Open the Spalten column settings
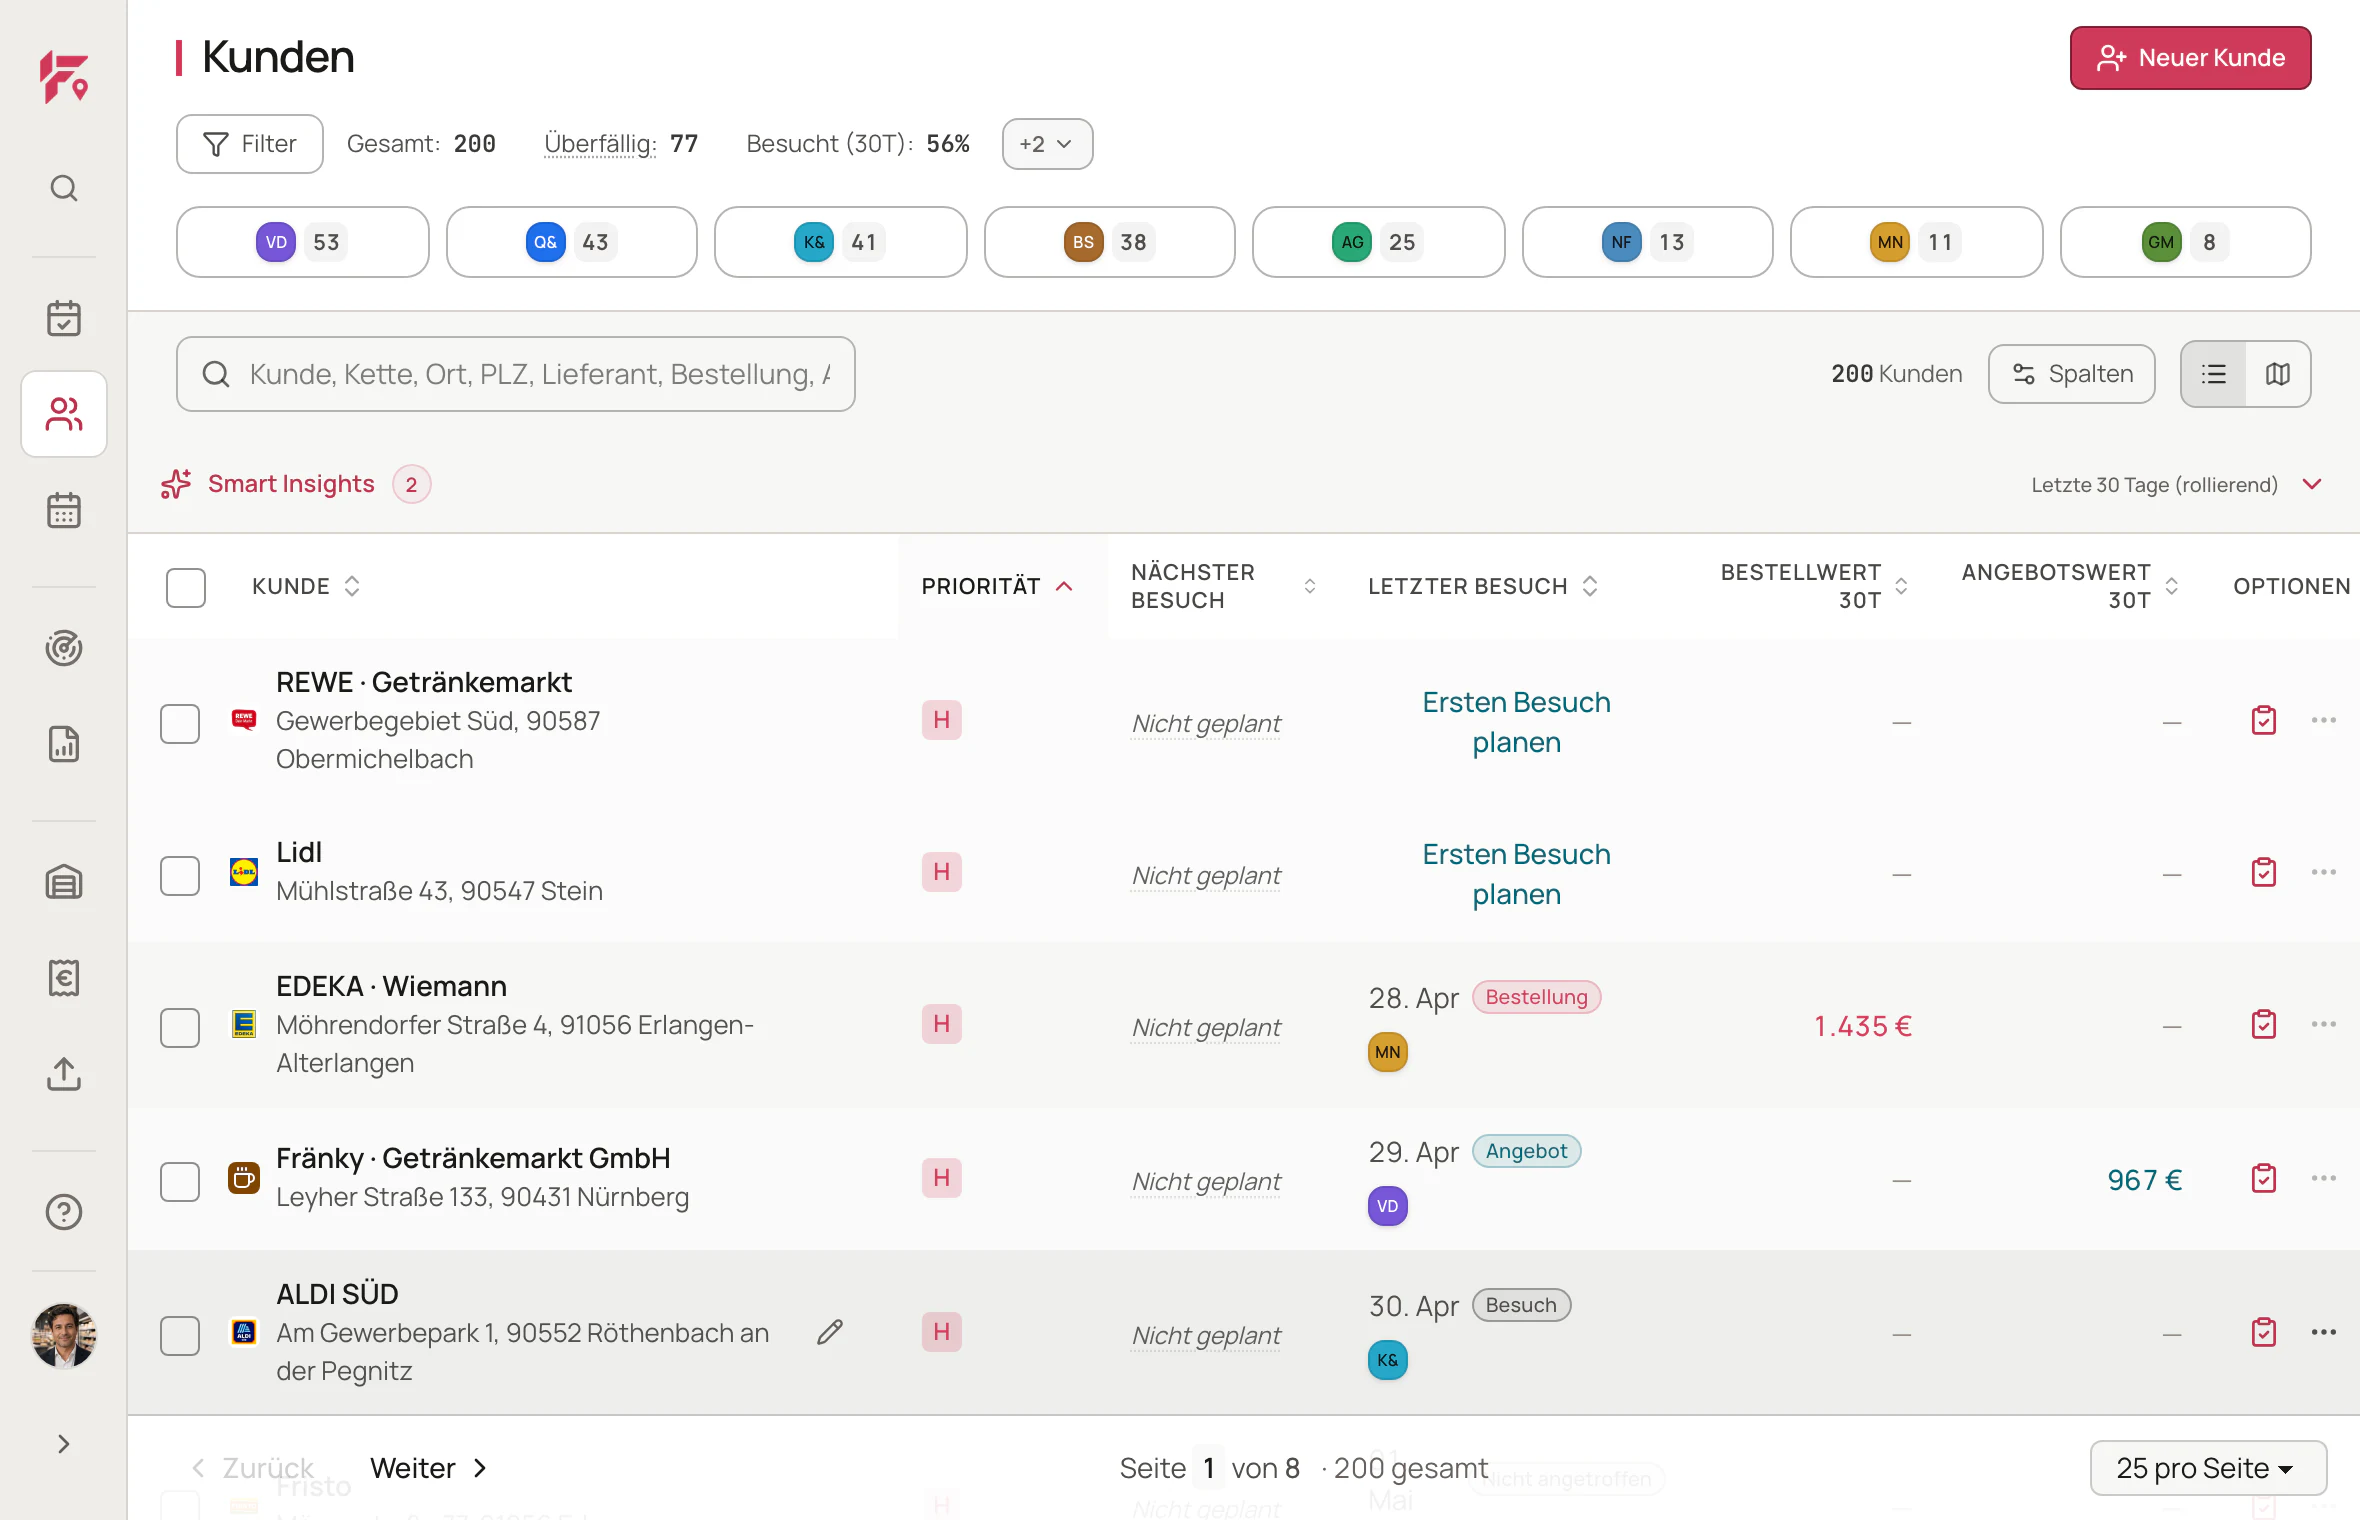 (2072, 374)
